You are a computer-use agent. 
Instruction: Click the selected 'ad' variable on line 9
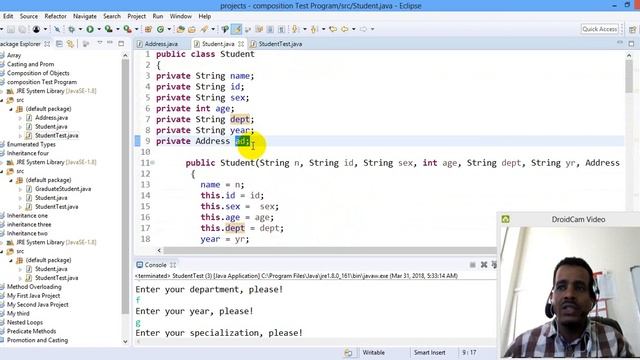241,141
